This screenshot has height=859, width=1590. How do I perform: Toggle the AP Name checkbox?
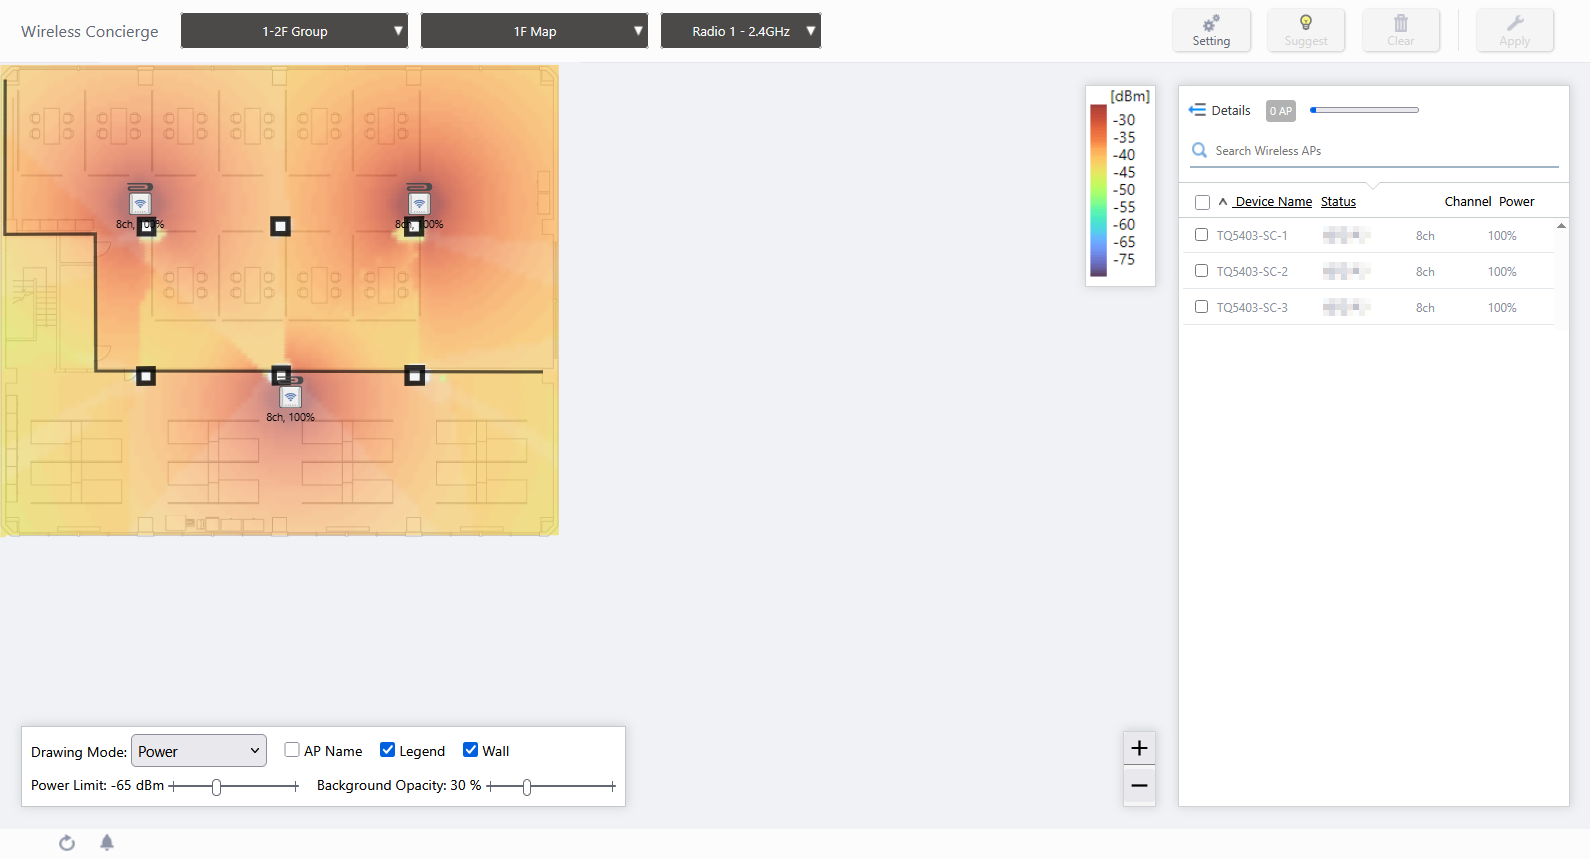pyautogui.click(x=292, y=750)
